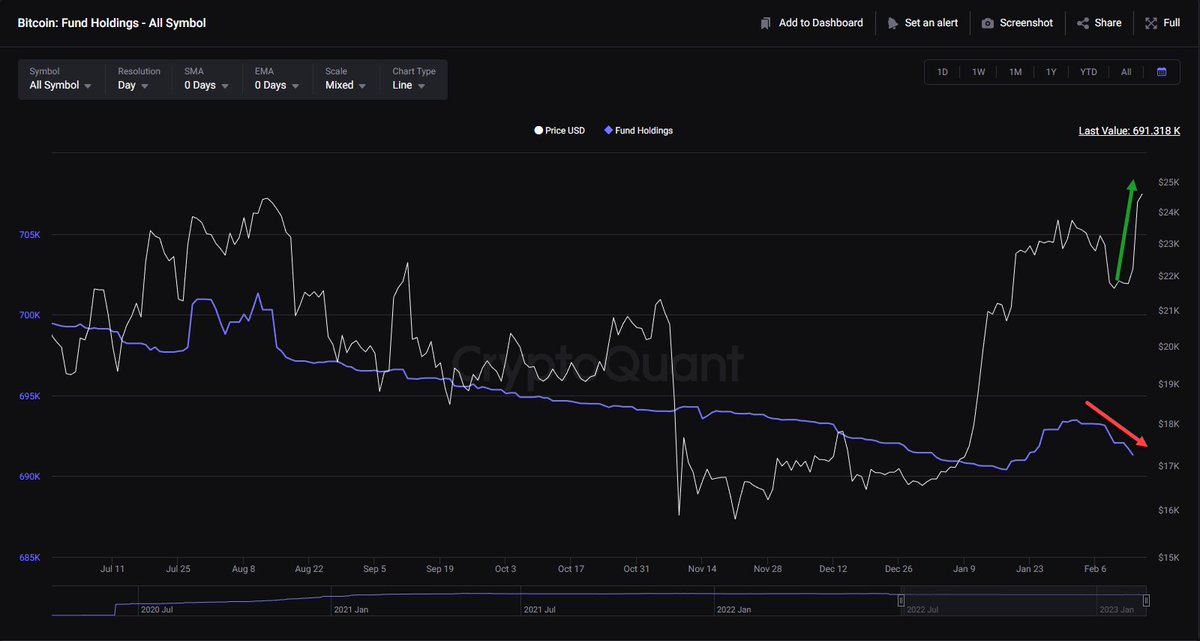Open the SMA dropdown set to 0 Days

click(x=207, y=79)
